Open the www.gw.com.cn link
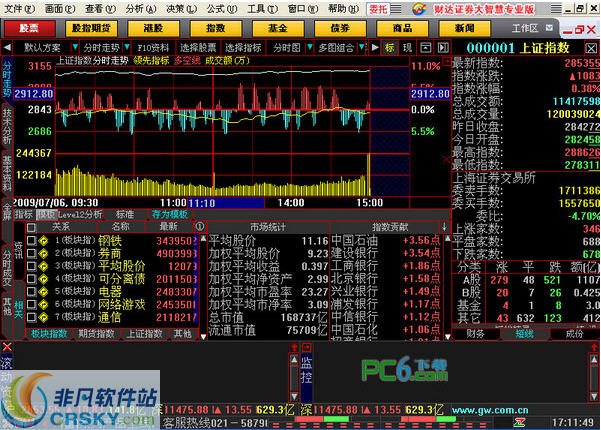 point(490,410)
